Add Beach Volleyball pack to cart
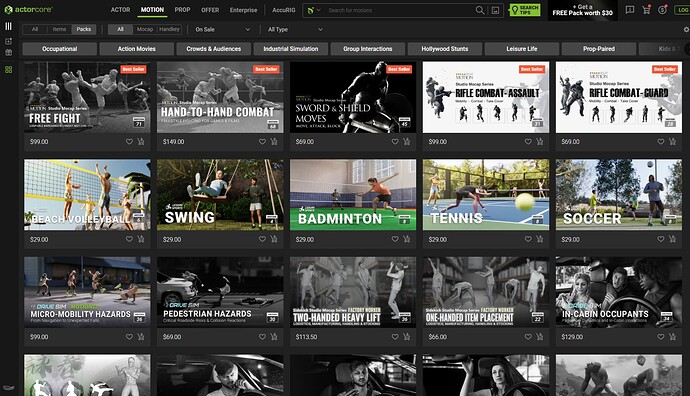This screenshot has height=396, width=690. pyautogui.click(x=141, y=239)
